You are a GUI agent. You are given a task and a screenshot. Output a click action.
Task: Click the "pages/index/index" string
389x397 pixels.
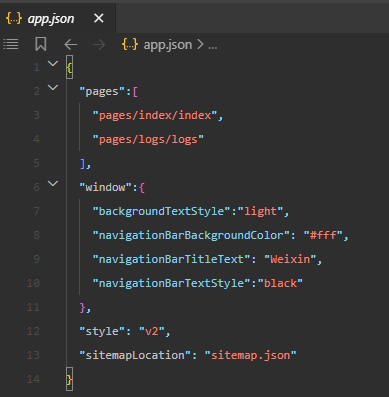(x=155, y=115)
